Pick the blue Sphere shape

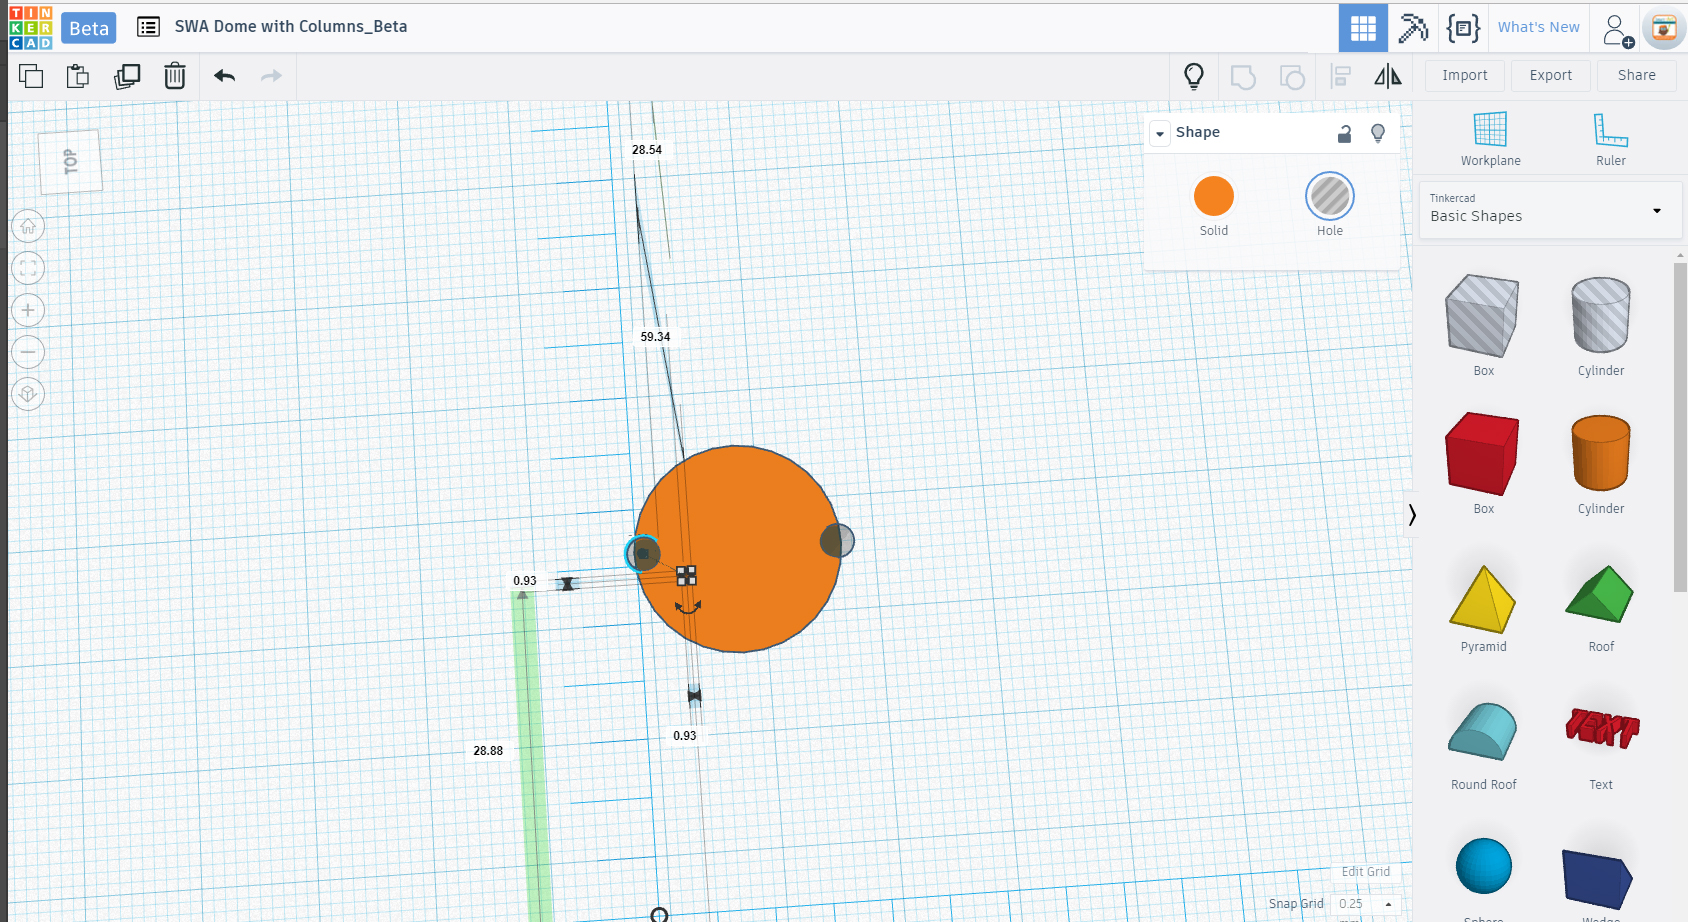pyautogui.click(x=1484, y=866)
